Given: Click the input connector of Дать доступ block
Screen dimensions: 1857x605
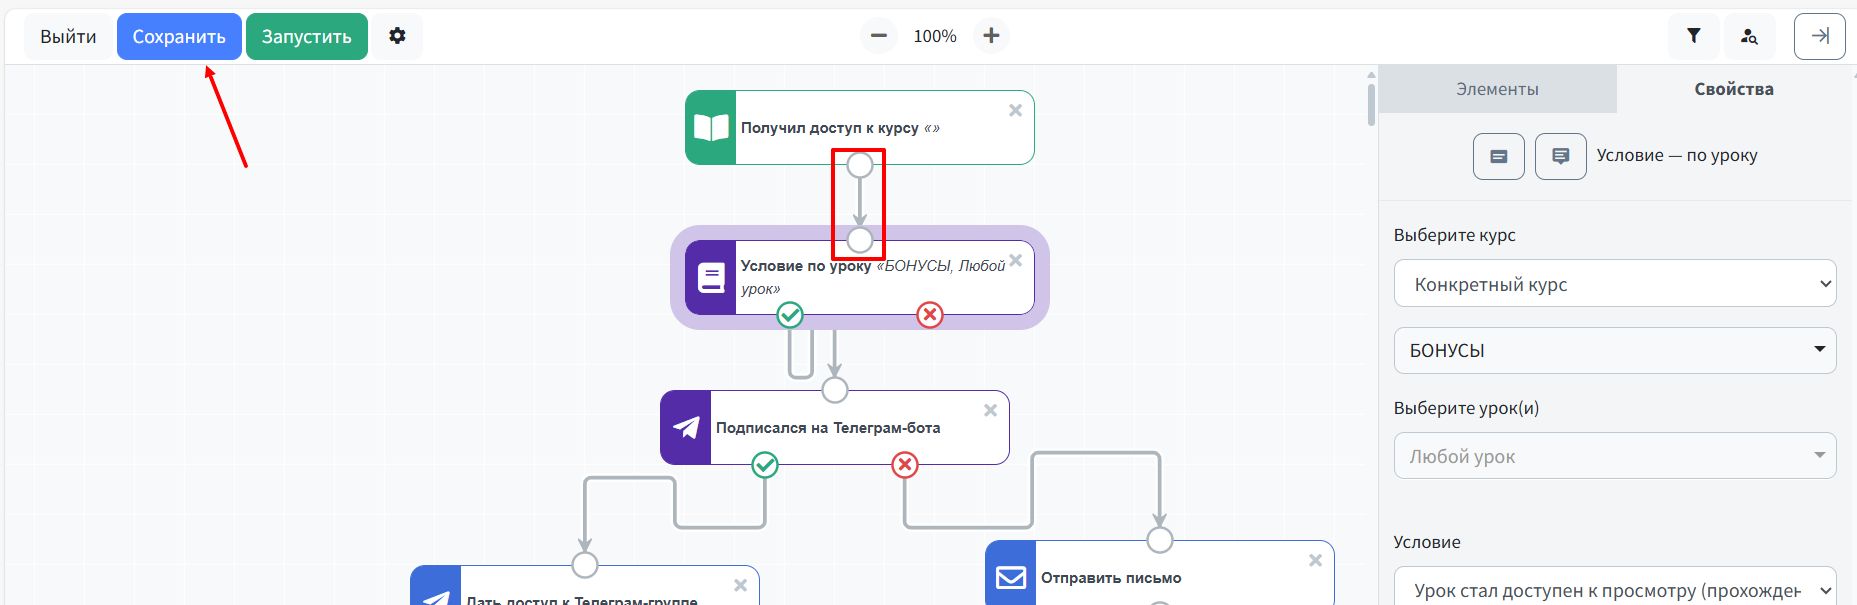Looking at the screenshot, I should 585,565.
